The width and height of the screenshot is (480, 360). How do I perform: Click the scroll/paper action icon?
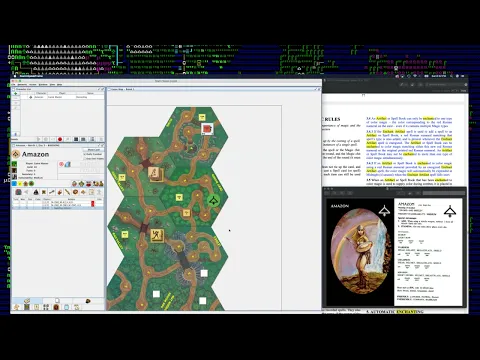91,192
